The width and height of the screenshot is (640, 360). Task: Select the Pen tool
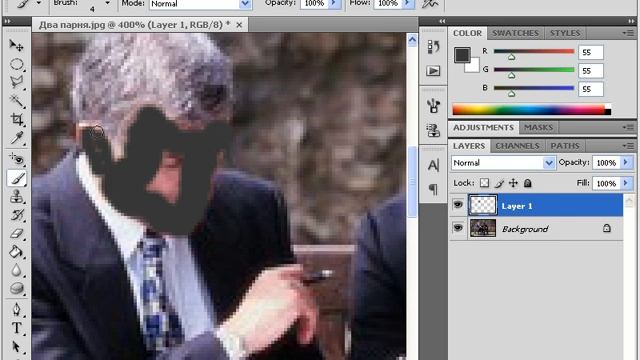[16, 309]
